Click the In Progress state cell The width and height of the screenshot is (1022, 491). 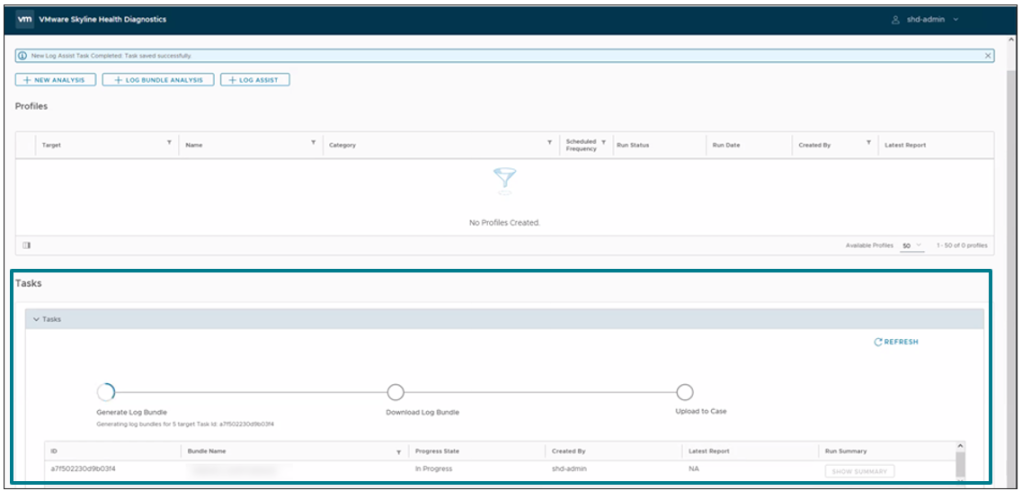pos(433,469)
